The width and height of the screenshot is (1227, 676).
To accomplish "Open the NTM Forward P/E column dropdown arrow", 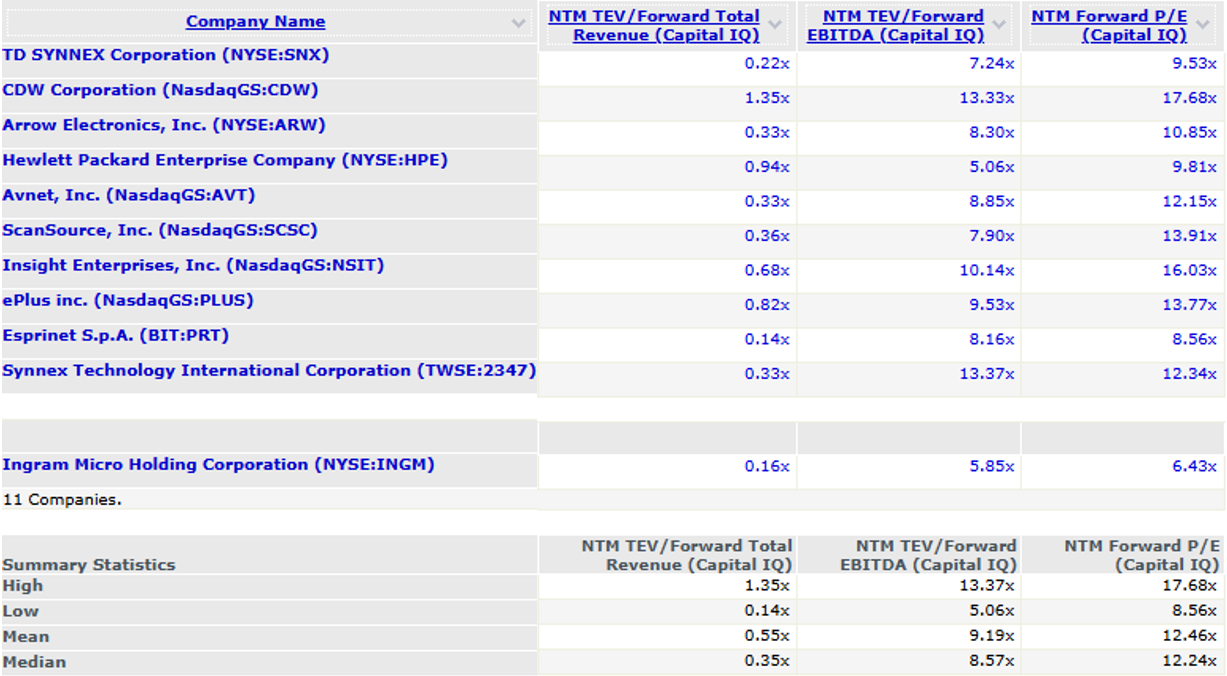I will pos(1204,23).
